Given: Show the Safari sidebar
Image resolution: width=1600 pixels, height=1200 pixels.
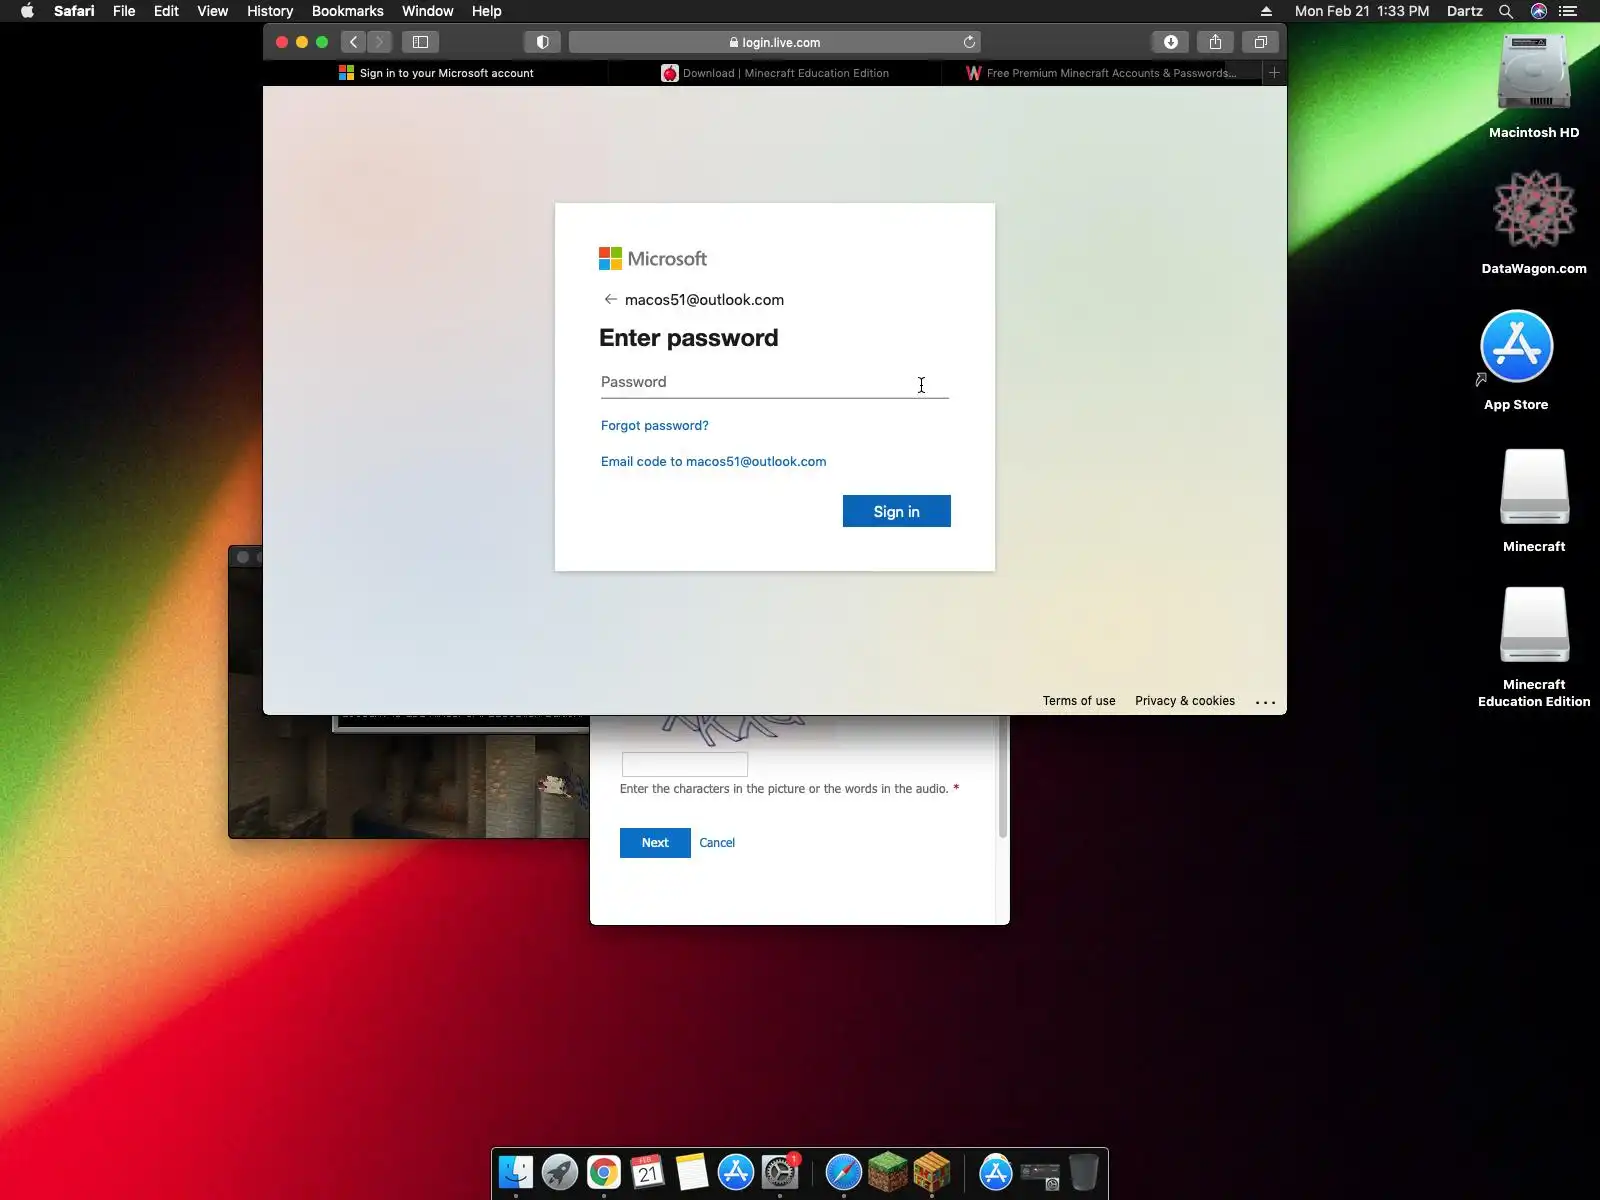Looking at the screenshot, I should click(420, 42).
